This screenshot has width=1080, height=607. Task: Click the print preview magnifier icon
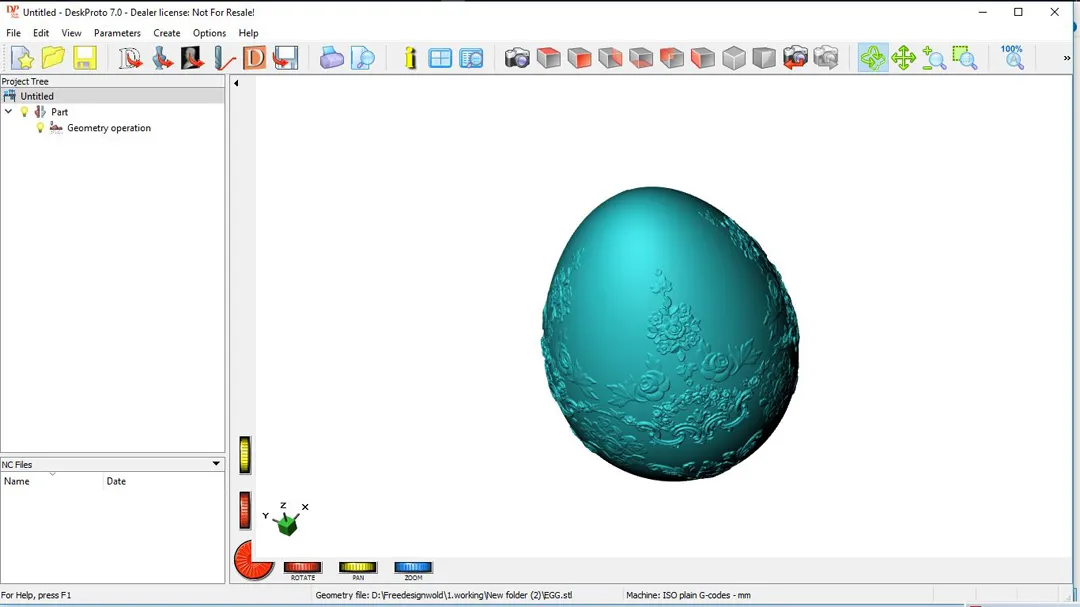(x=363, y=58)
